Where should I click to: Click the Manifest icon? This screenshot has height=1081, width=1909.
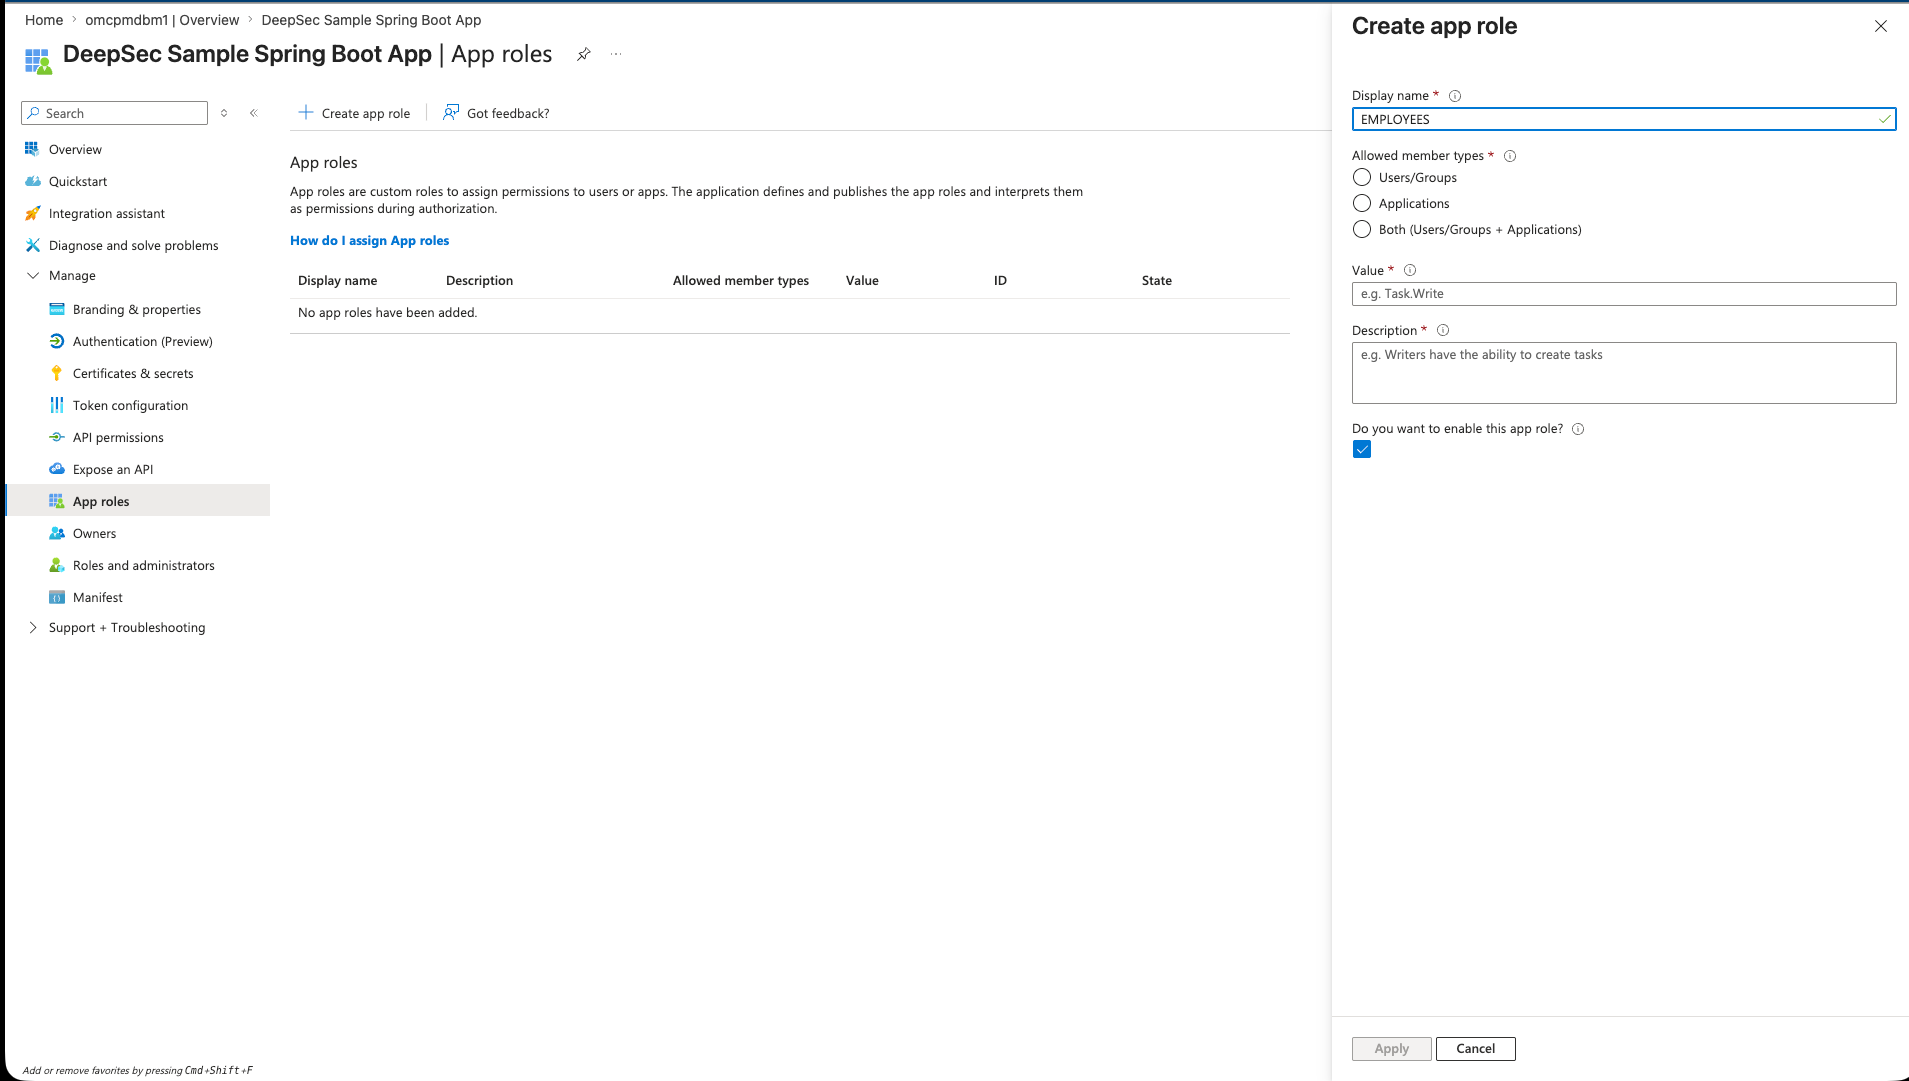57,597
